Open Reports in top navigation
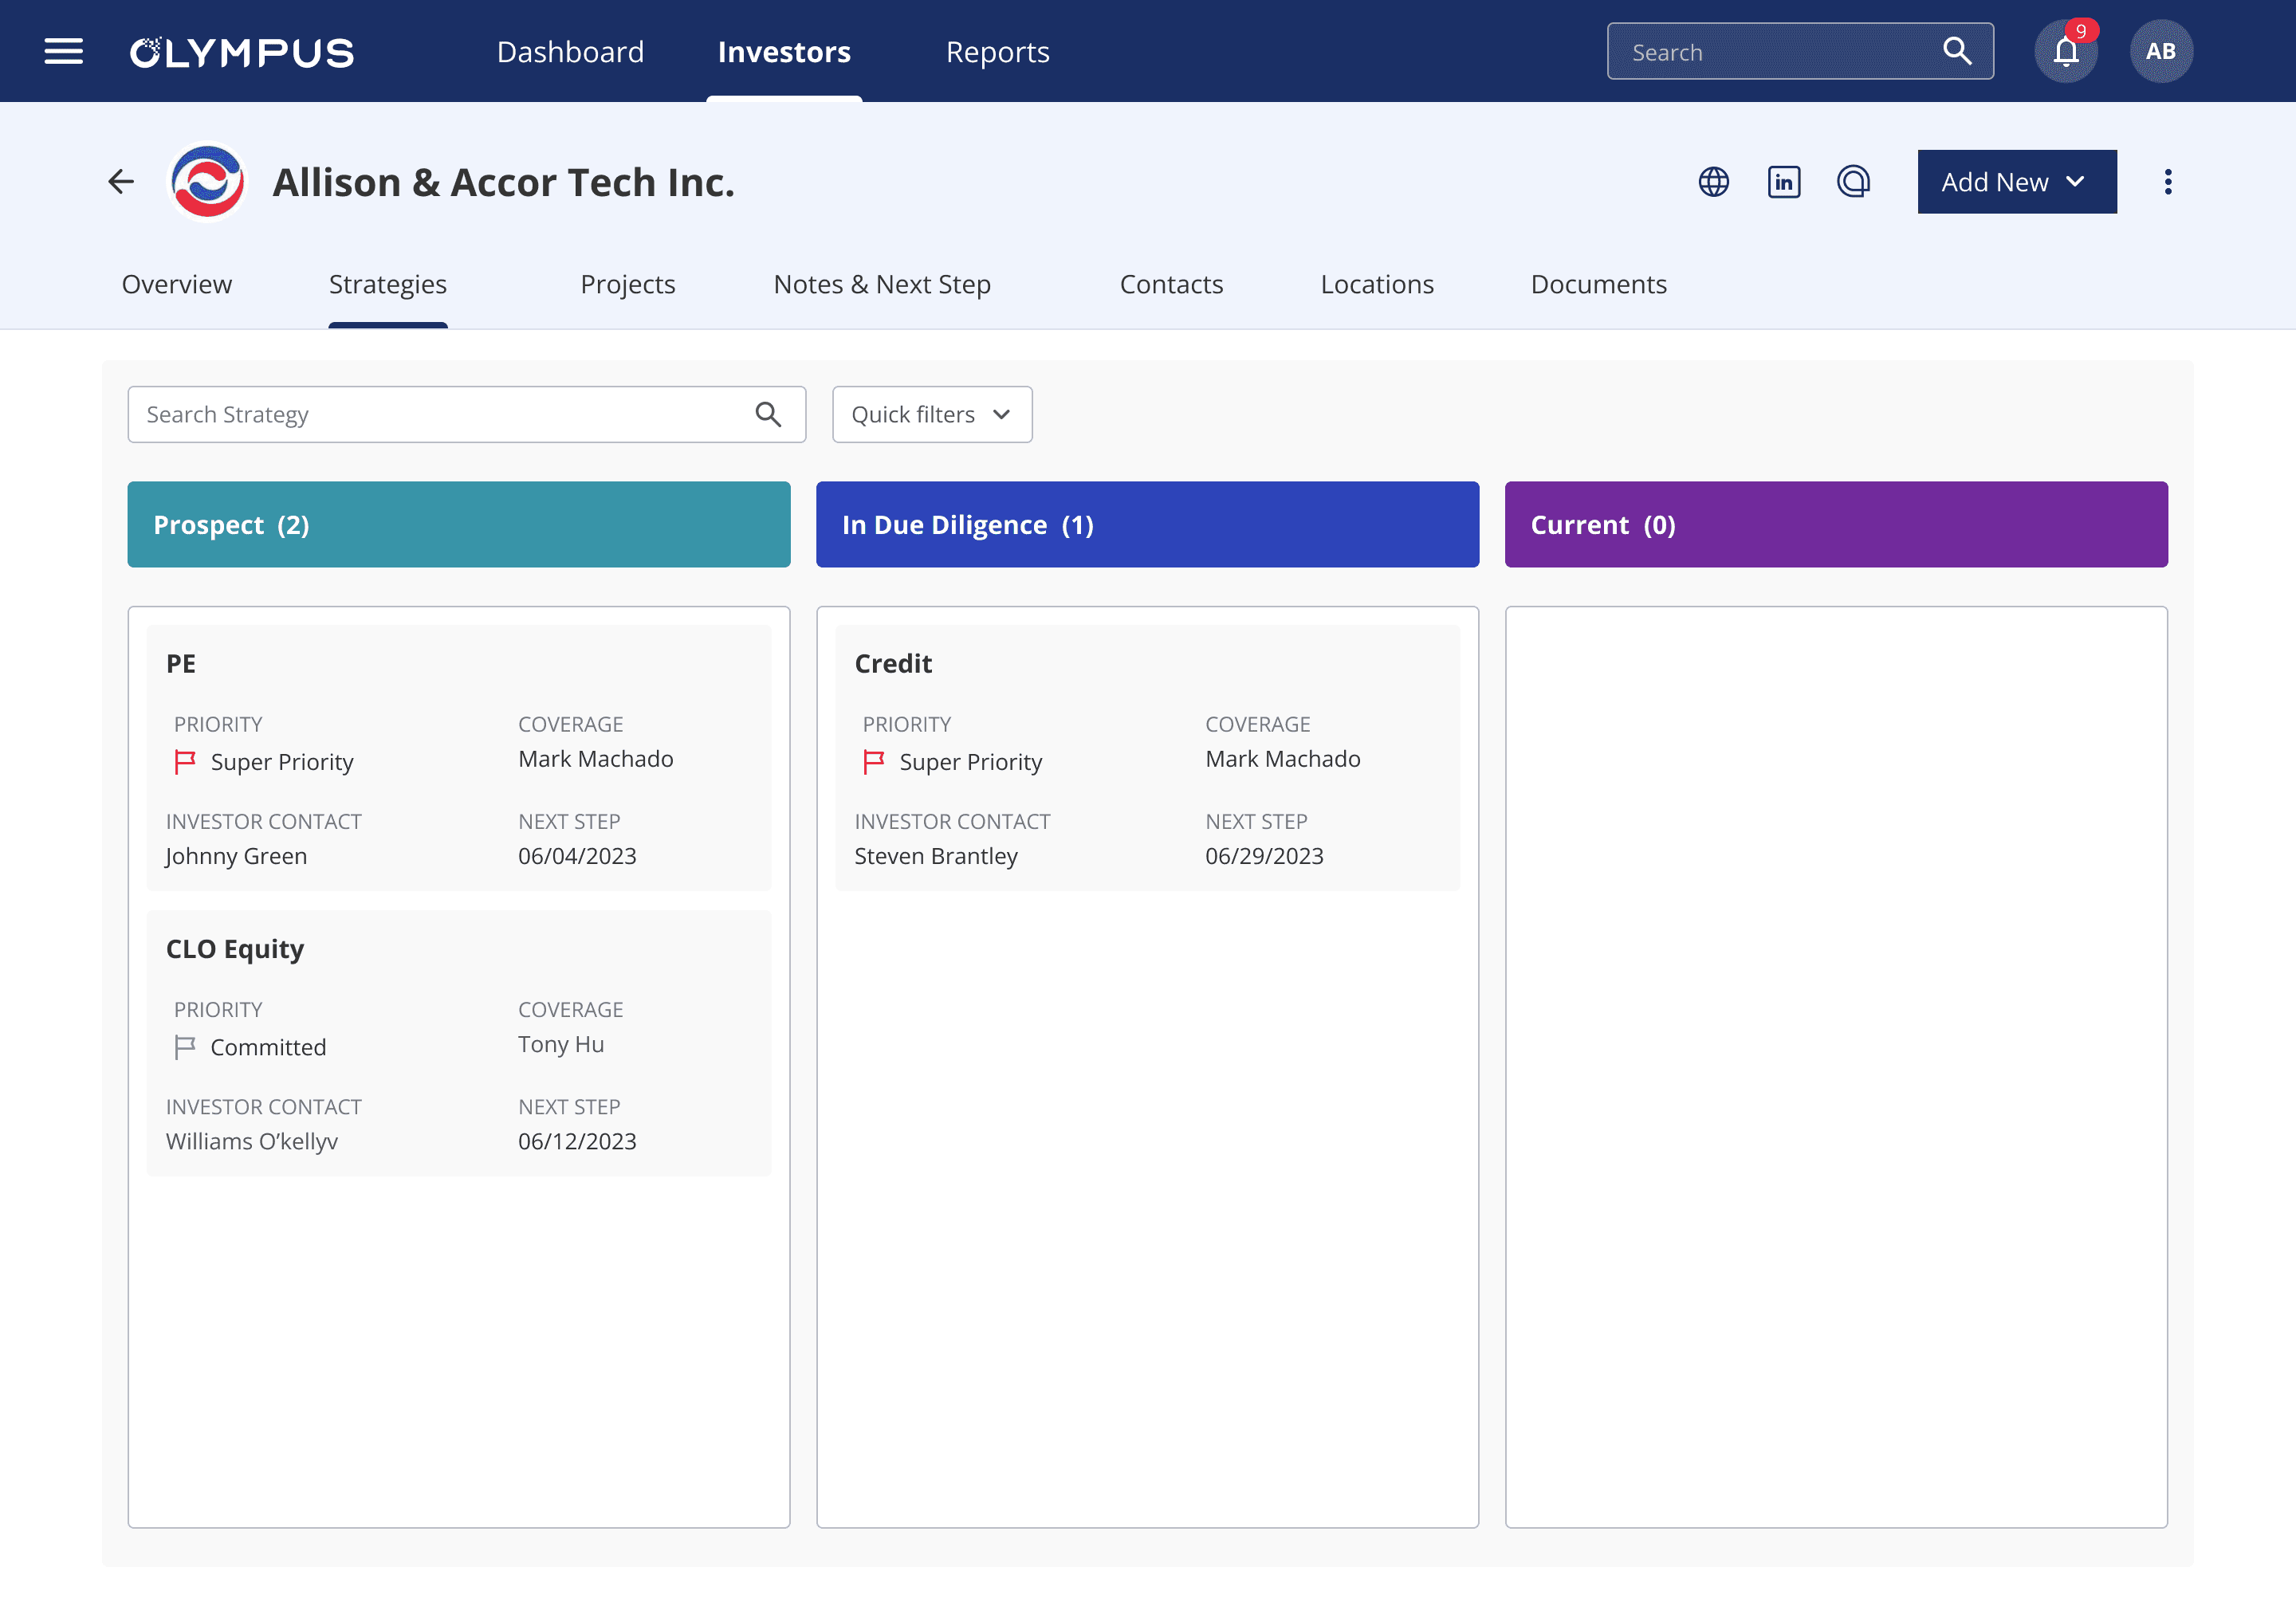Image resolution: width=2296 pixels, height=1618 pixels. pos(997,51)
